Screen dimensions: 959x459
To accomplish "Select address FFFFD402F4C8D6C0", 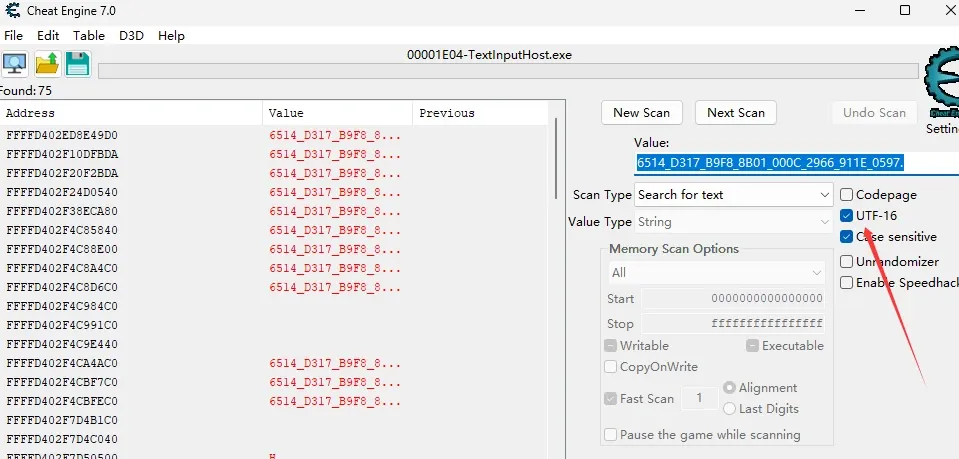I will [x=62, y=287].
